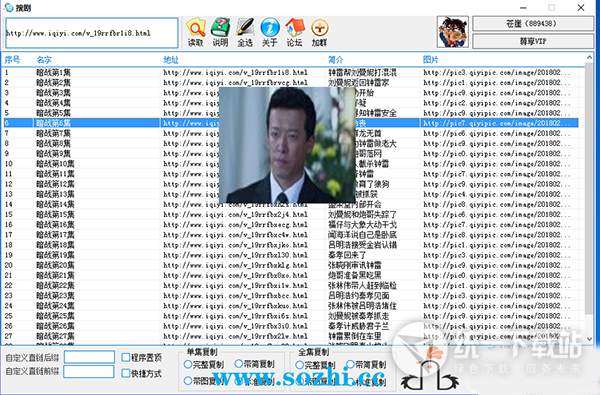This screenshot has height=395, width=600.
Task: Click address cell v_19rrfbr1i8.html in row 1
Action: (235, 72)
